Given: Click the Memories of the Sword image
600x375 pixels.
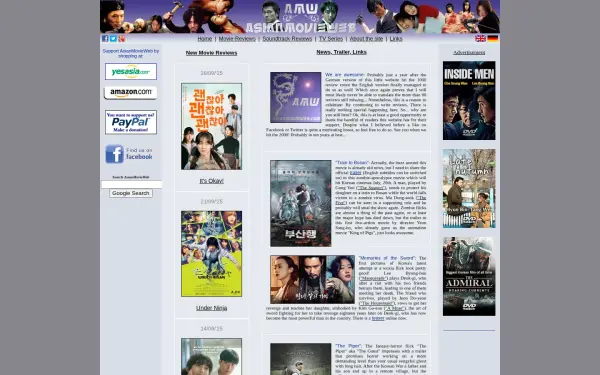Looking at the screenshot, I should 313,280.
